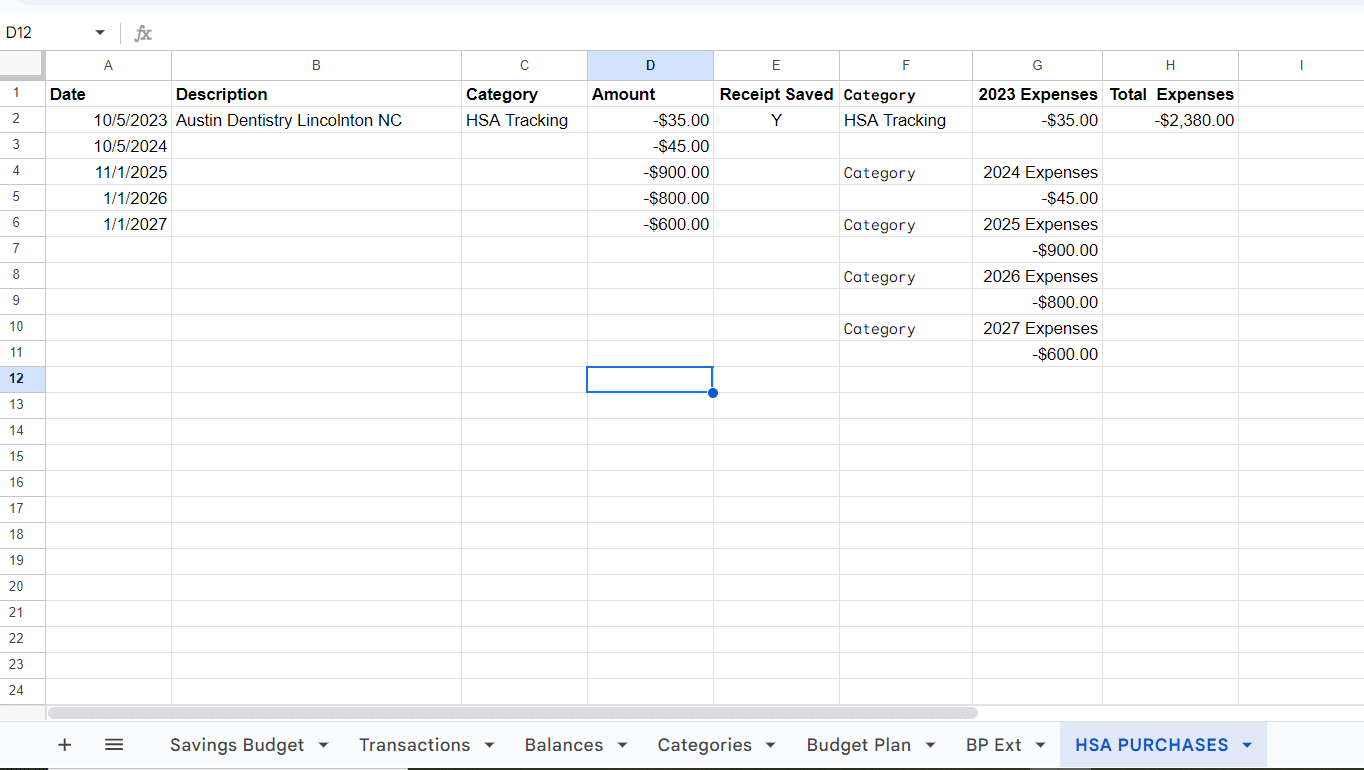The image size is (1364, 770).
Task: Select column B header
Action: [316, 65]
